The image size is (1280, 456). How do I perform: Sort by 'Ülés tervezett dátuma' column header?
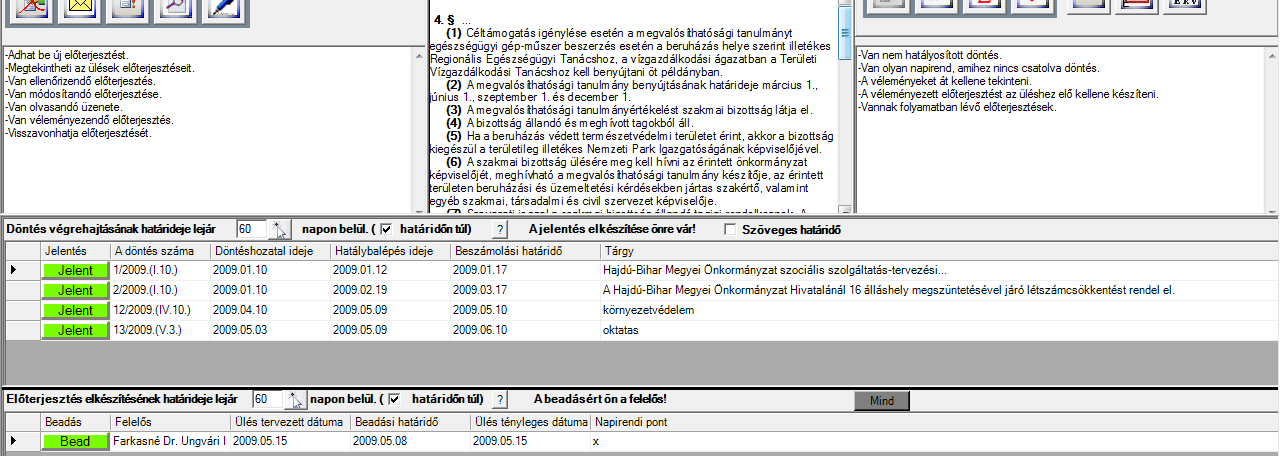(290, 421)
